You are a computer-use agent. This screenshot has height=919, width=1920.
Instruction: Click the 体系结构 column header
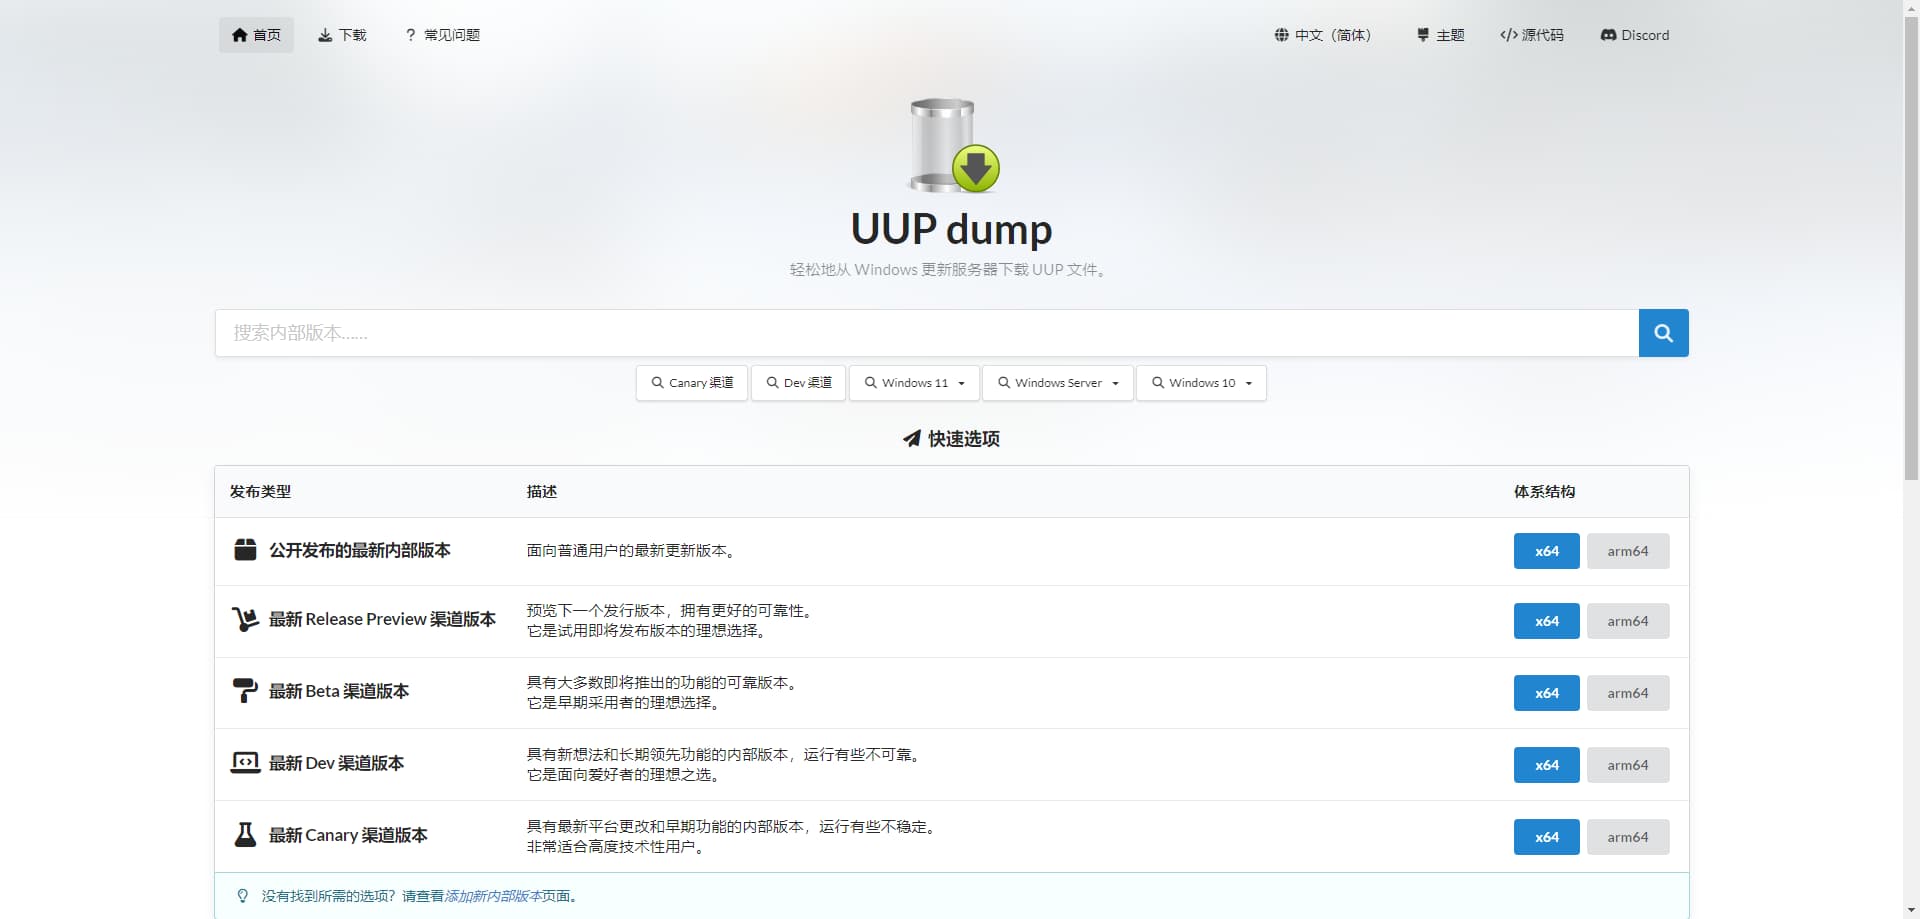1544,492
